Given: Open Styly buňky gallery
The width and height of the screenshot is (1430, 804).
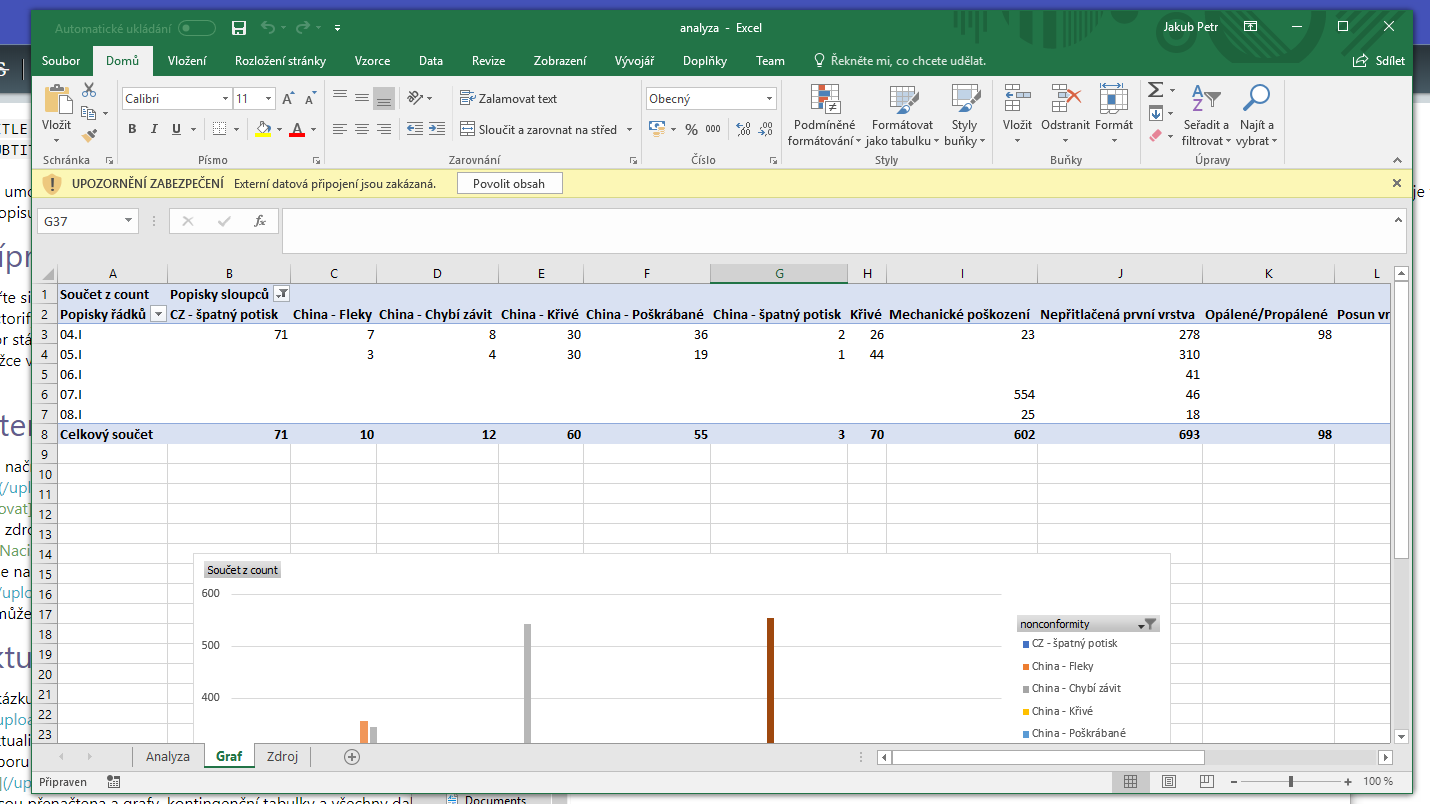Looking at the screenshot, I should 964,116.
